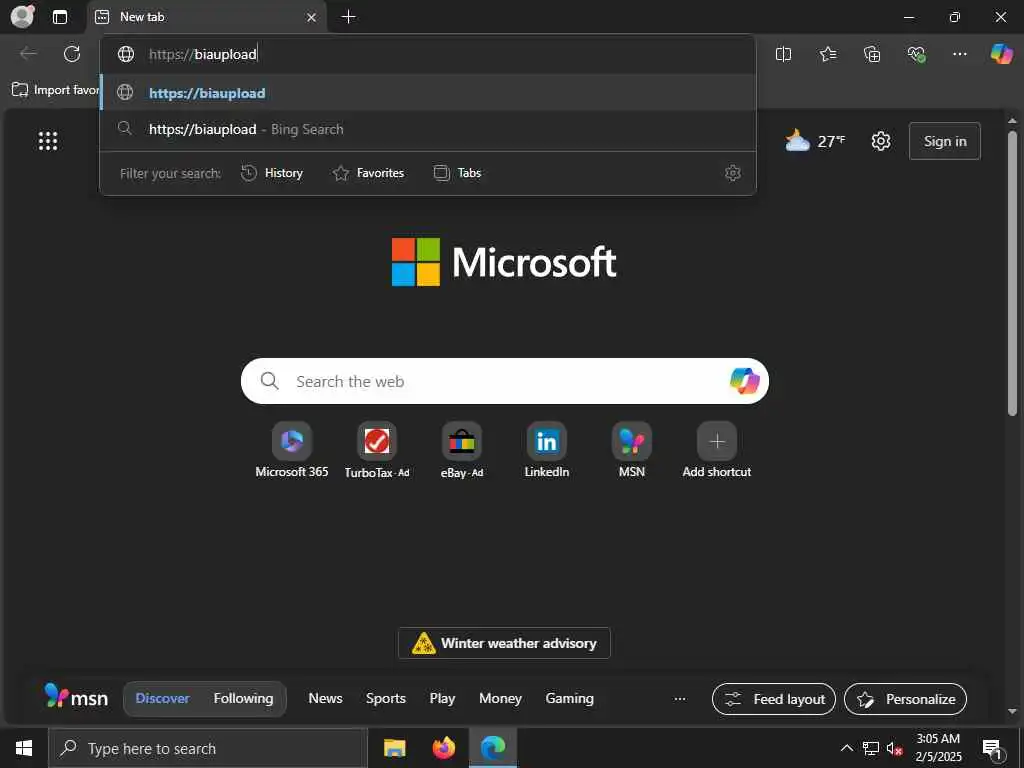Screen dimensions: 1024x768
Task: Switch to the Following tab
Action: (x=244, y=698)
